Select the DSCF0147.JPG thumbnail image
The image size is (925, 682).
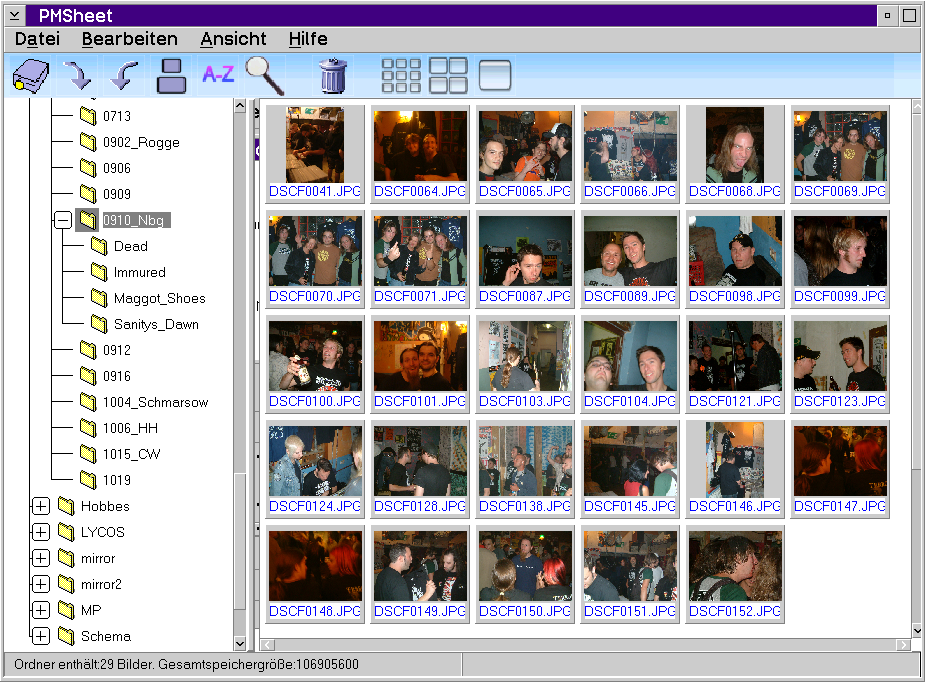tap(840, 461)
